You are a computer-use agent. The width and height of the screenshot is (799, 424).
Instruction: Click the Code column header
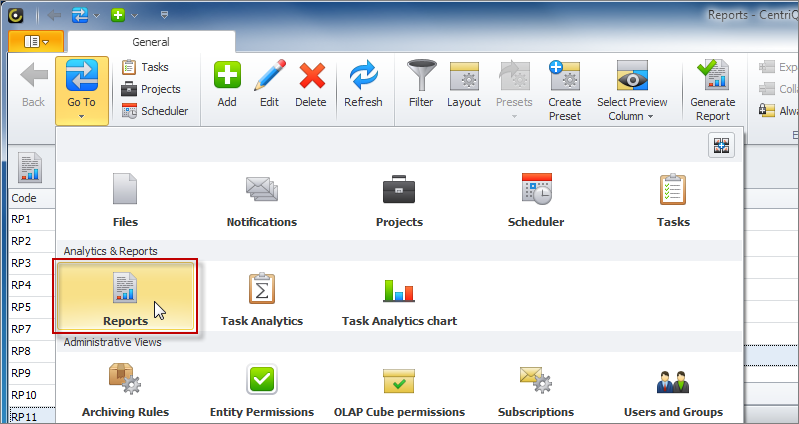click(32, 198)
